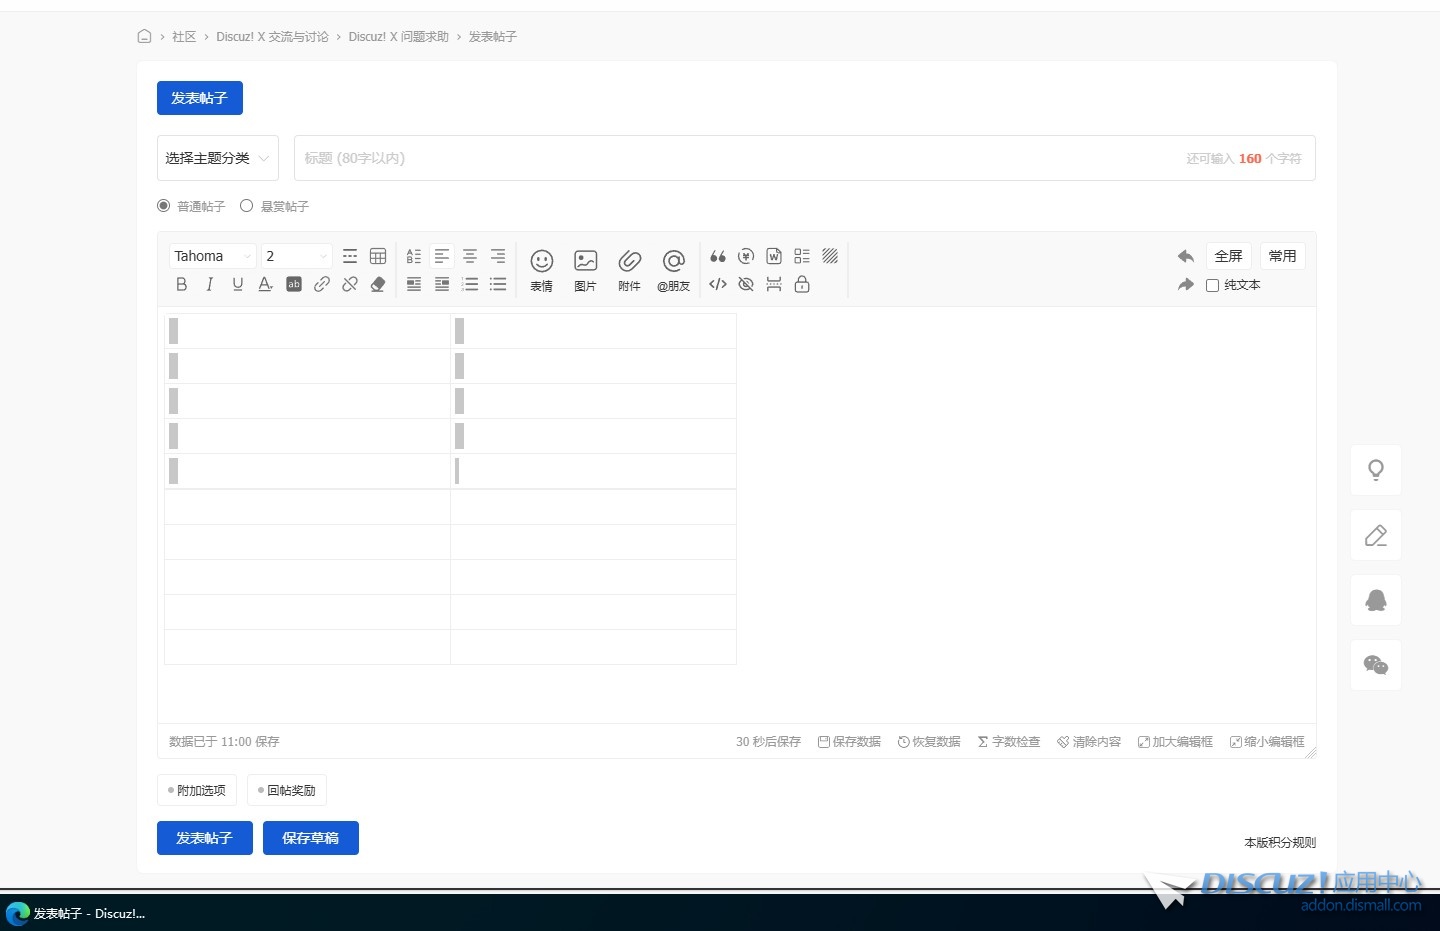Click 恢复数据 in editor footer
This screenshot has height=931, width=1440.
click(929, 742)
